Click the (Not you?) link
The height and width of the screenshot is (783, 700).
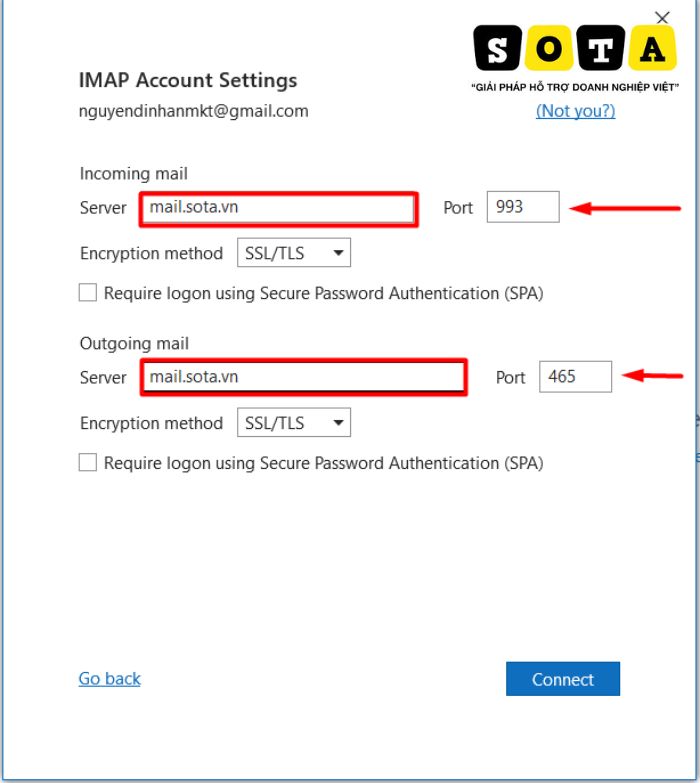576,111
